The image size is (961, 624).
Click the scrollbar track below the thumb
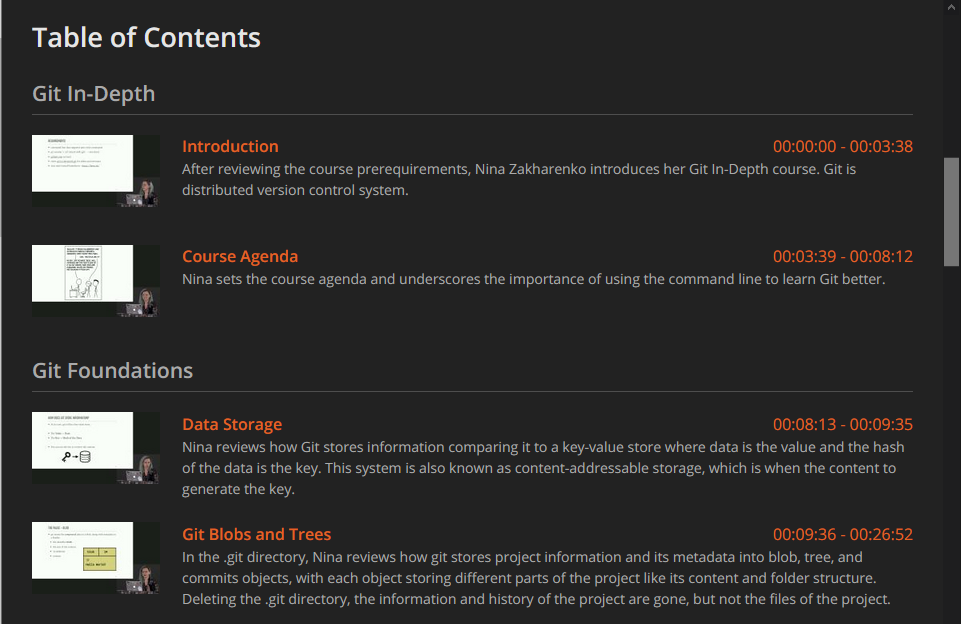[950, 450]
